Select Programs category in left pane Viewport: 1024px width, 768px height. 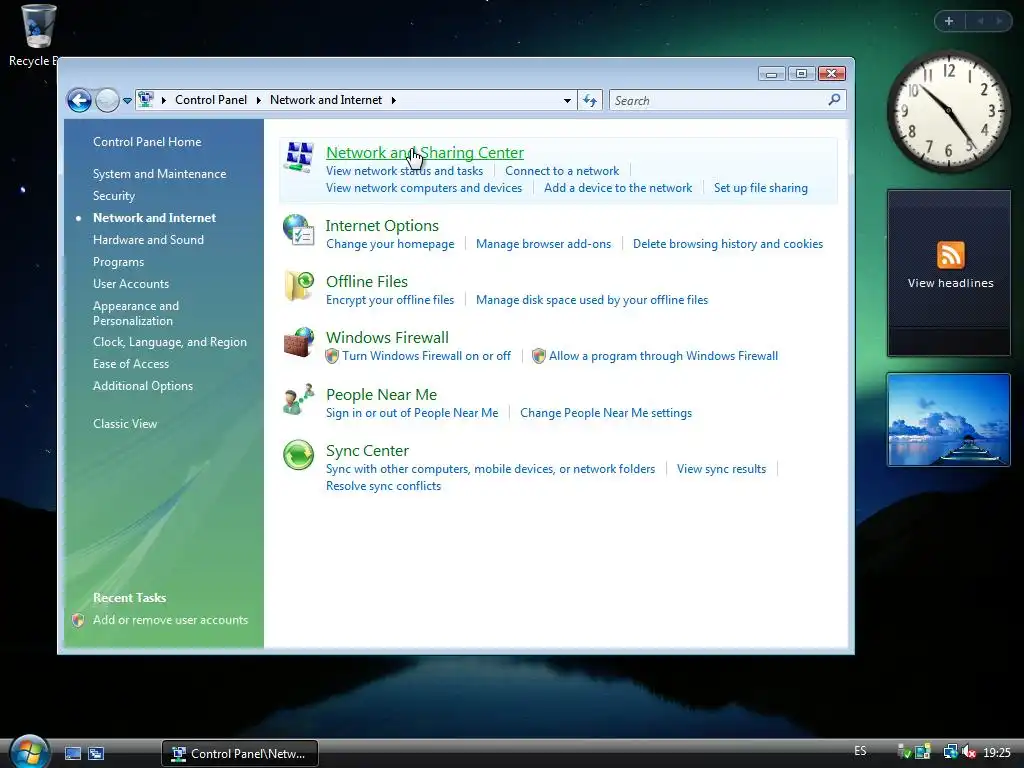[x=118, y=262]
